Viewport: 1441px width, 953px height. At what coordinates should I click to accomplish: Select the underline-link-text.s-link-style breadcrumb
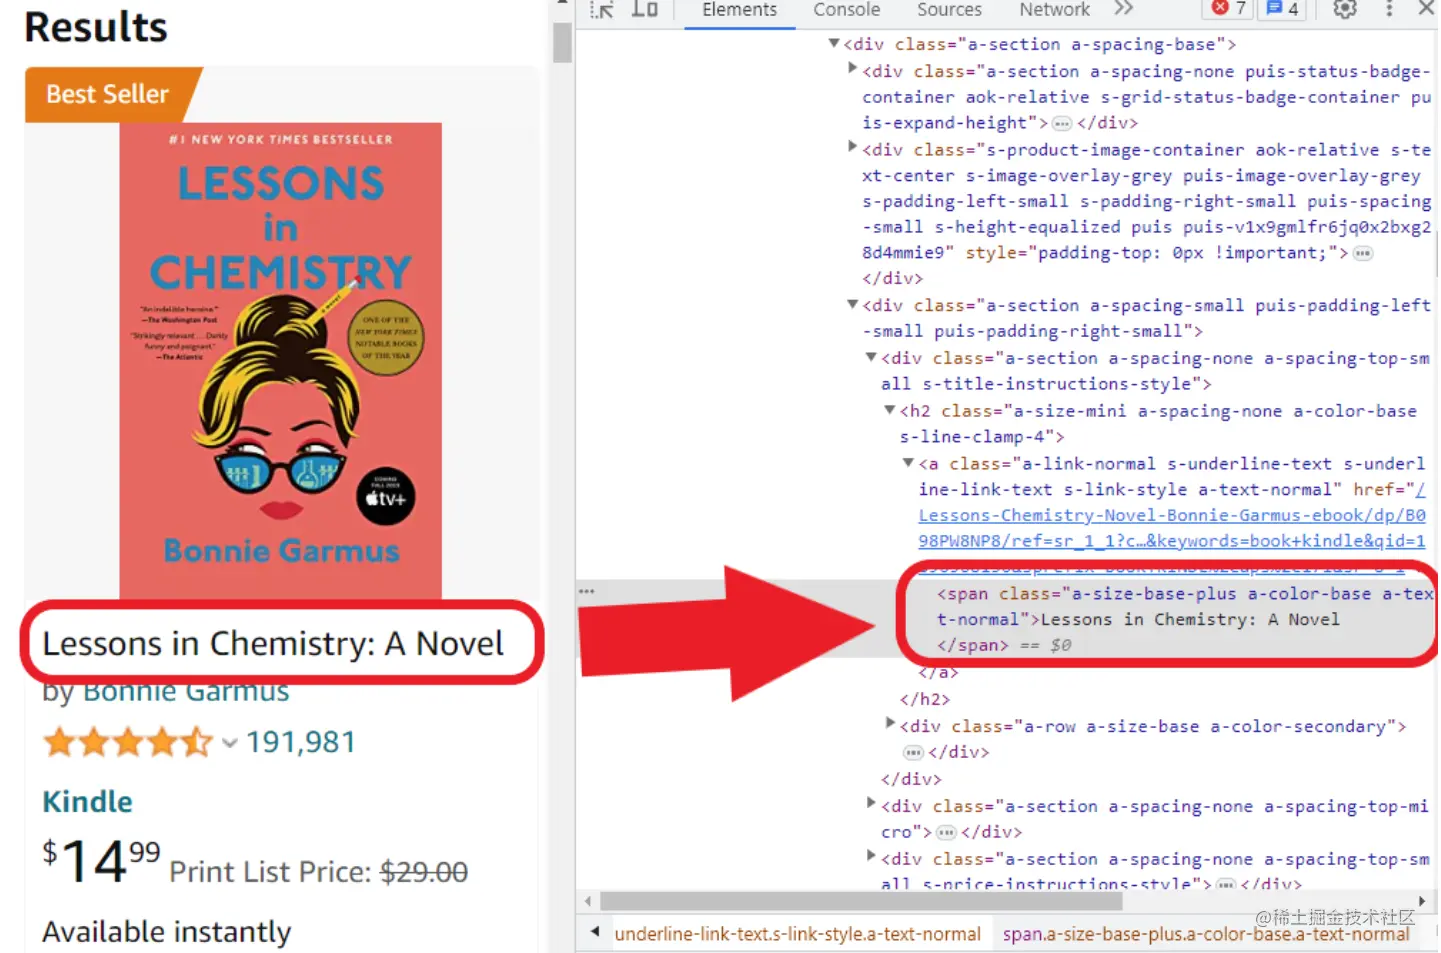click(797, 934)
